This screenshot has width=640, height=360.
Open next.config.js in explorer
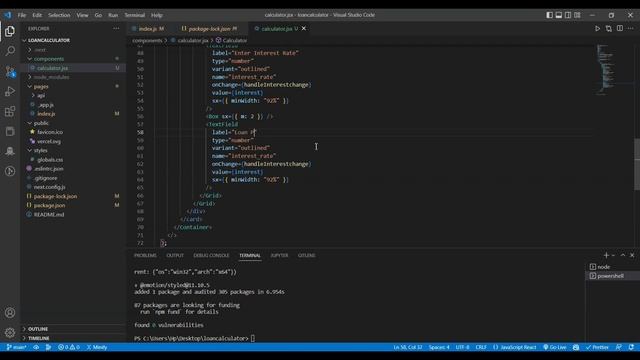pos(73,187)
